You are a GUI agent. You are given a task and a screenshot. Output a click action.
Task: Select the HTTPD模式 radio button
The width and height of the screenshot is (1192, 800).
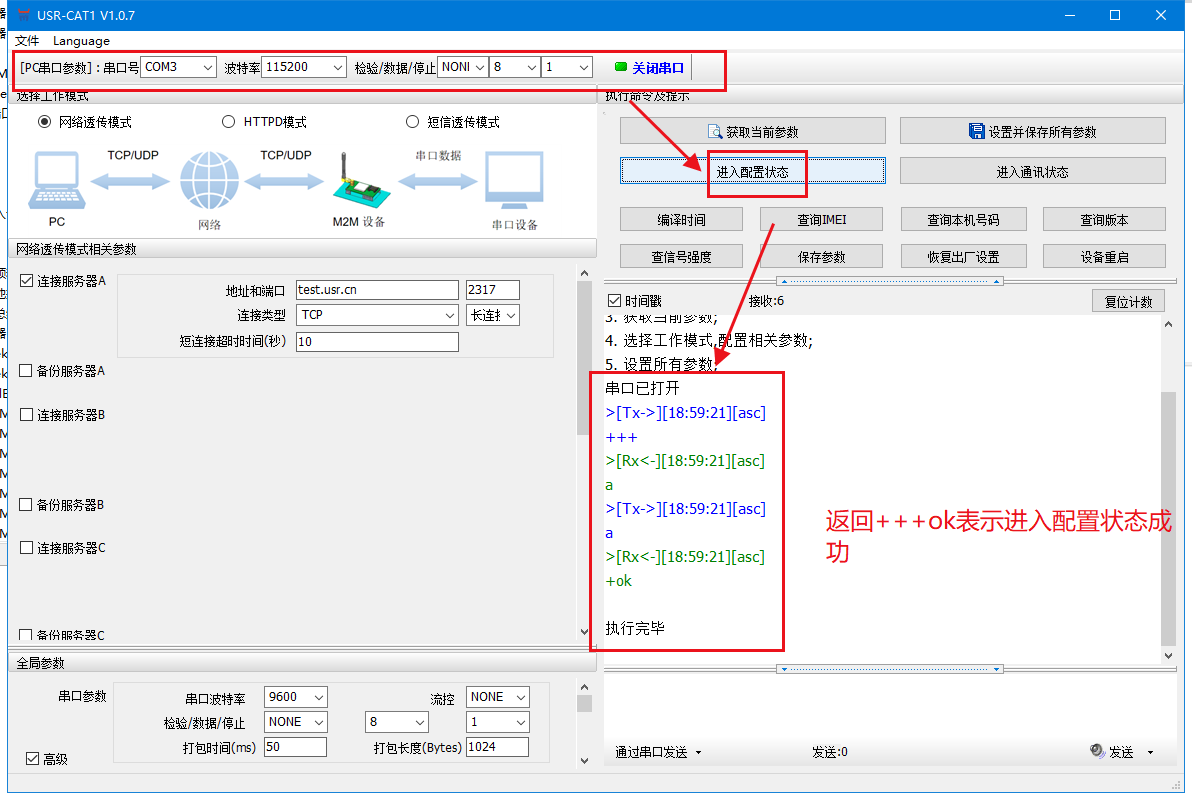tap(228, 122)
